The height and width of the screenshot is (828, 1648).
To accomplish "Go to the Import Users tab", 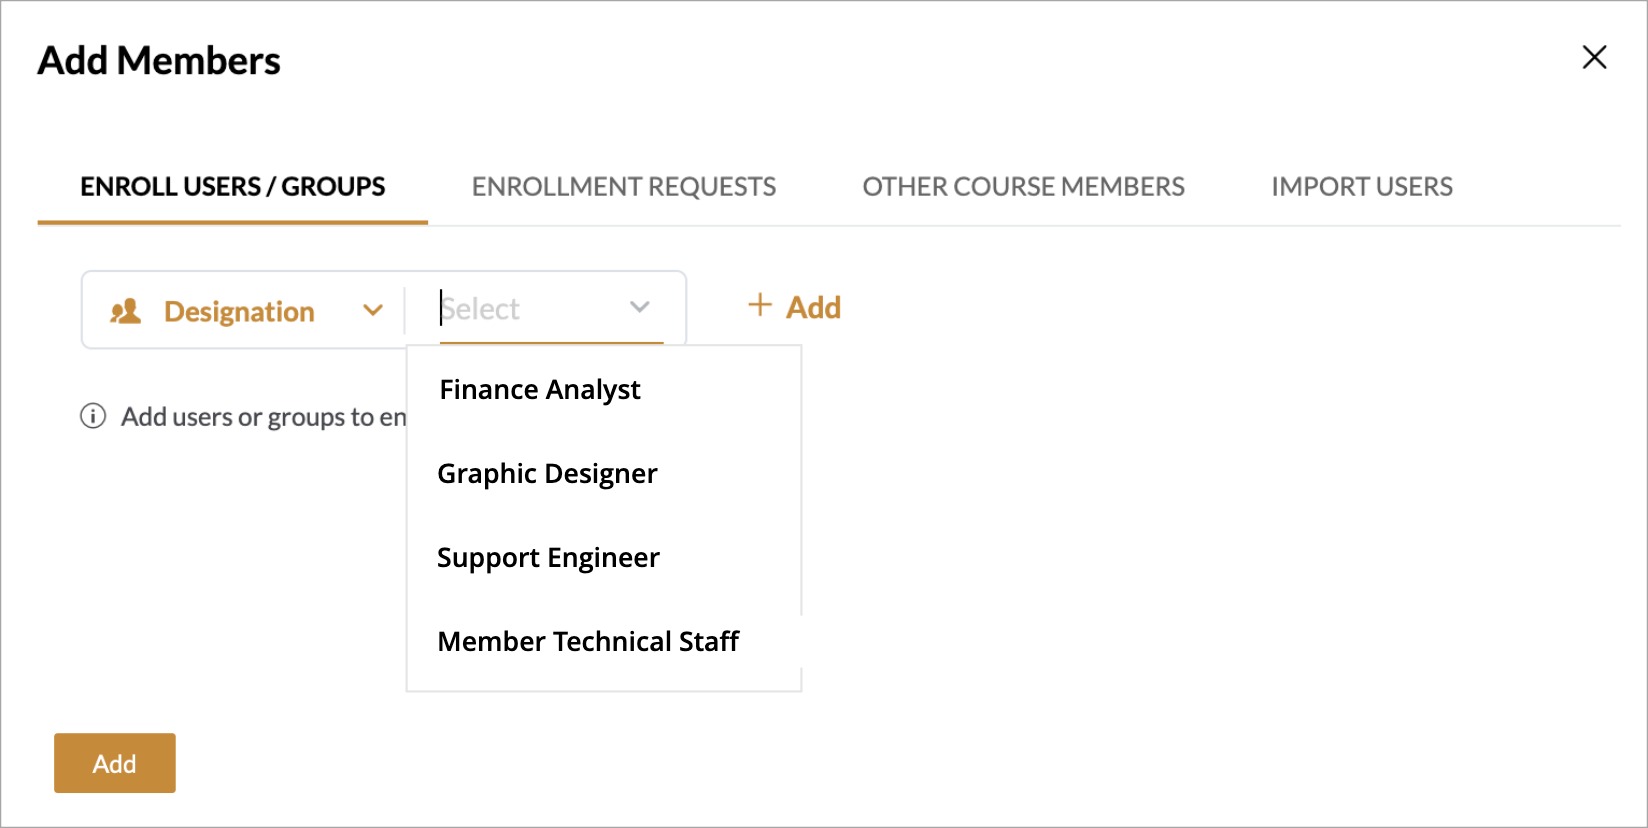I will point(1361,187).
